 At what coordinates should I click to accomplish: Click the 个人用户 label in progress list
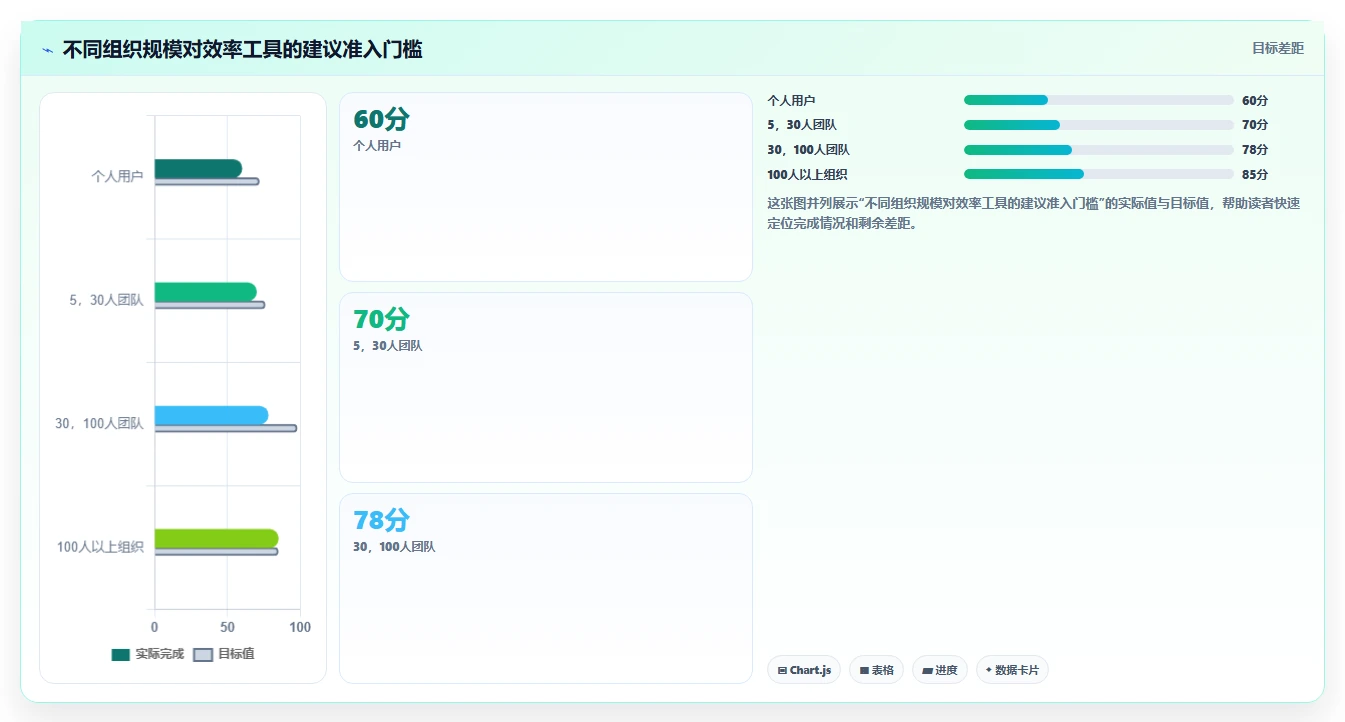[x=791, y=101]
